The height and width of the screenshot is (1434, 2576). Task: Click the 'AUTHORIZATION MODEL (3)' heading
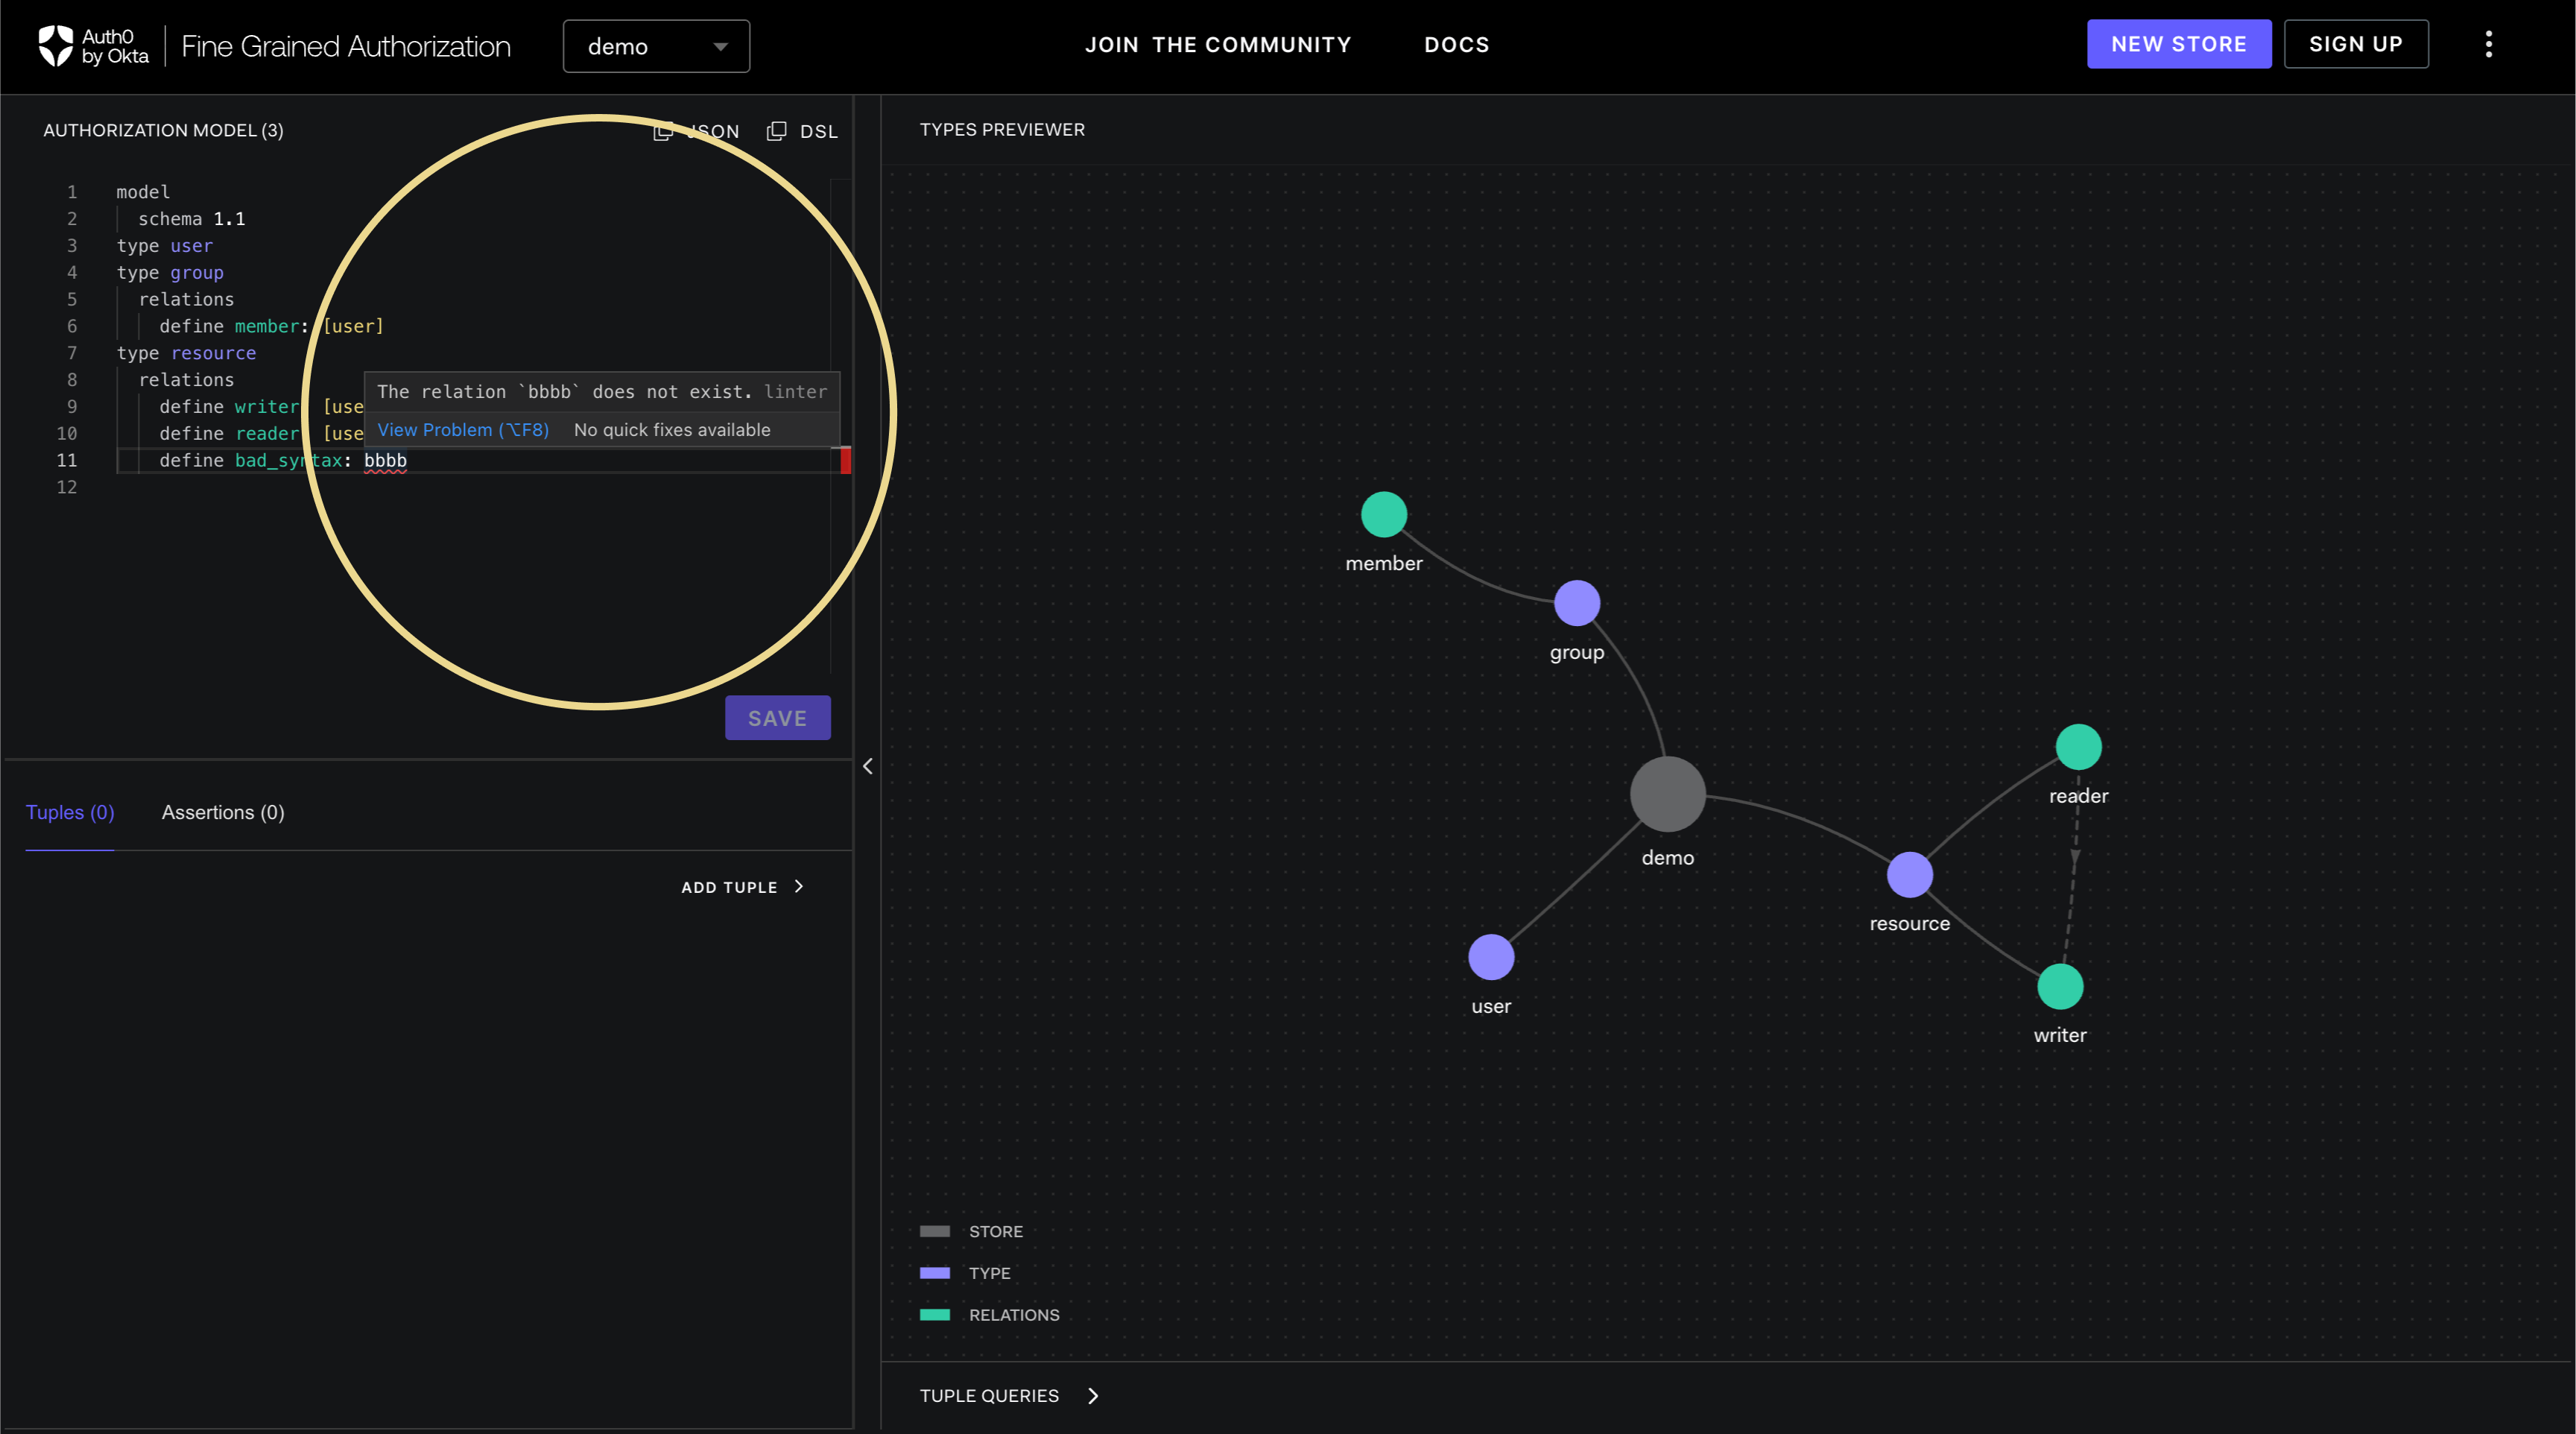click(x=163, y=131)
